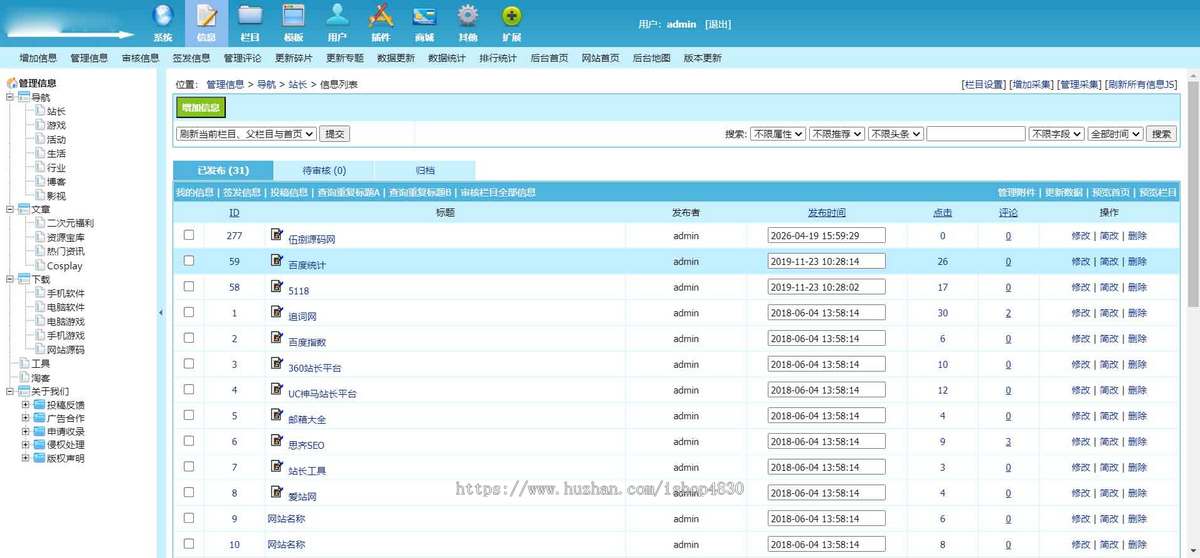Viewport: 1200px width, 558px height.
Task: Open the 模板 window icon in top bar
Action: [293, 16]
